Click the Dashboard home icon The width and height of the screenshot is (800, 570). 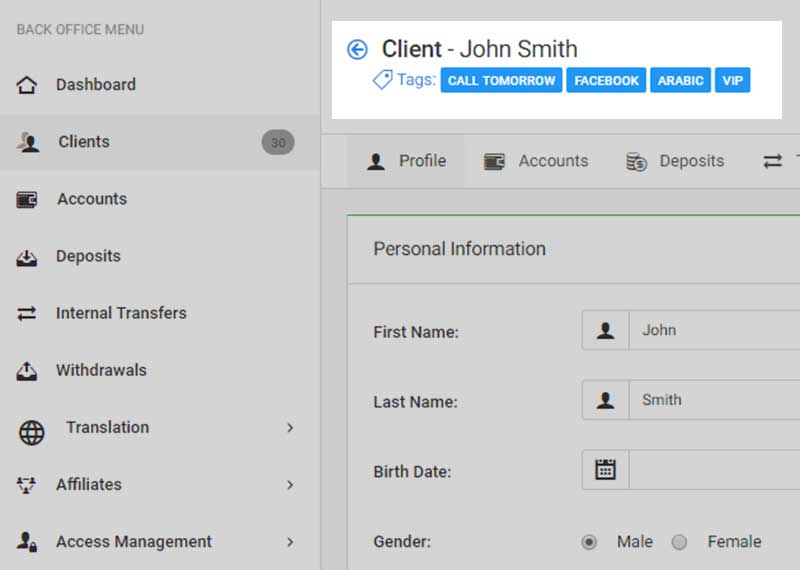27,85
